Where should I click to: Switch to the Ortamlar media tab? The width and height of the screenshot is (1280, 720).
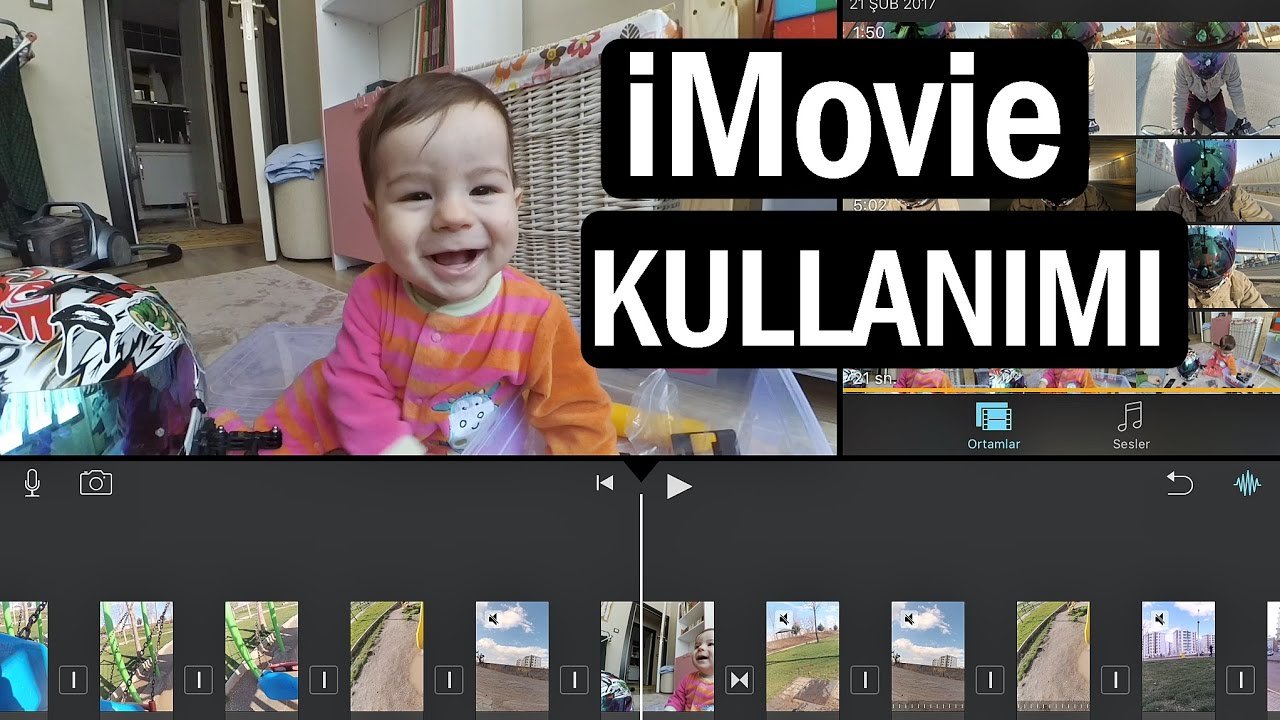point(994,425)
